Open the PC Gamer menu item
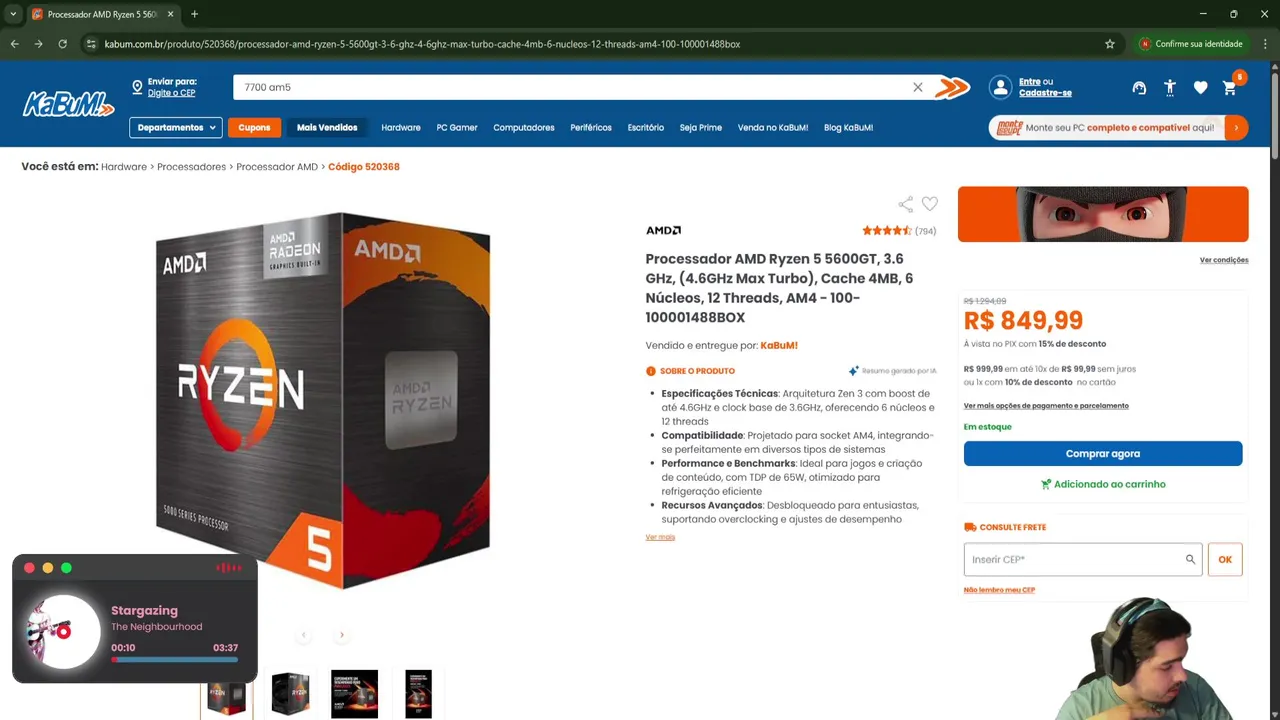This screenshot has height=720, width=1280. tap(457, 128)
